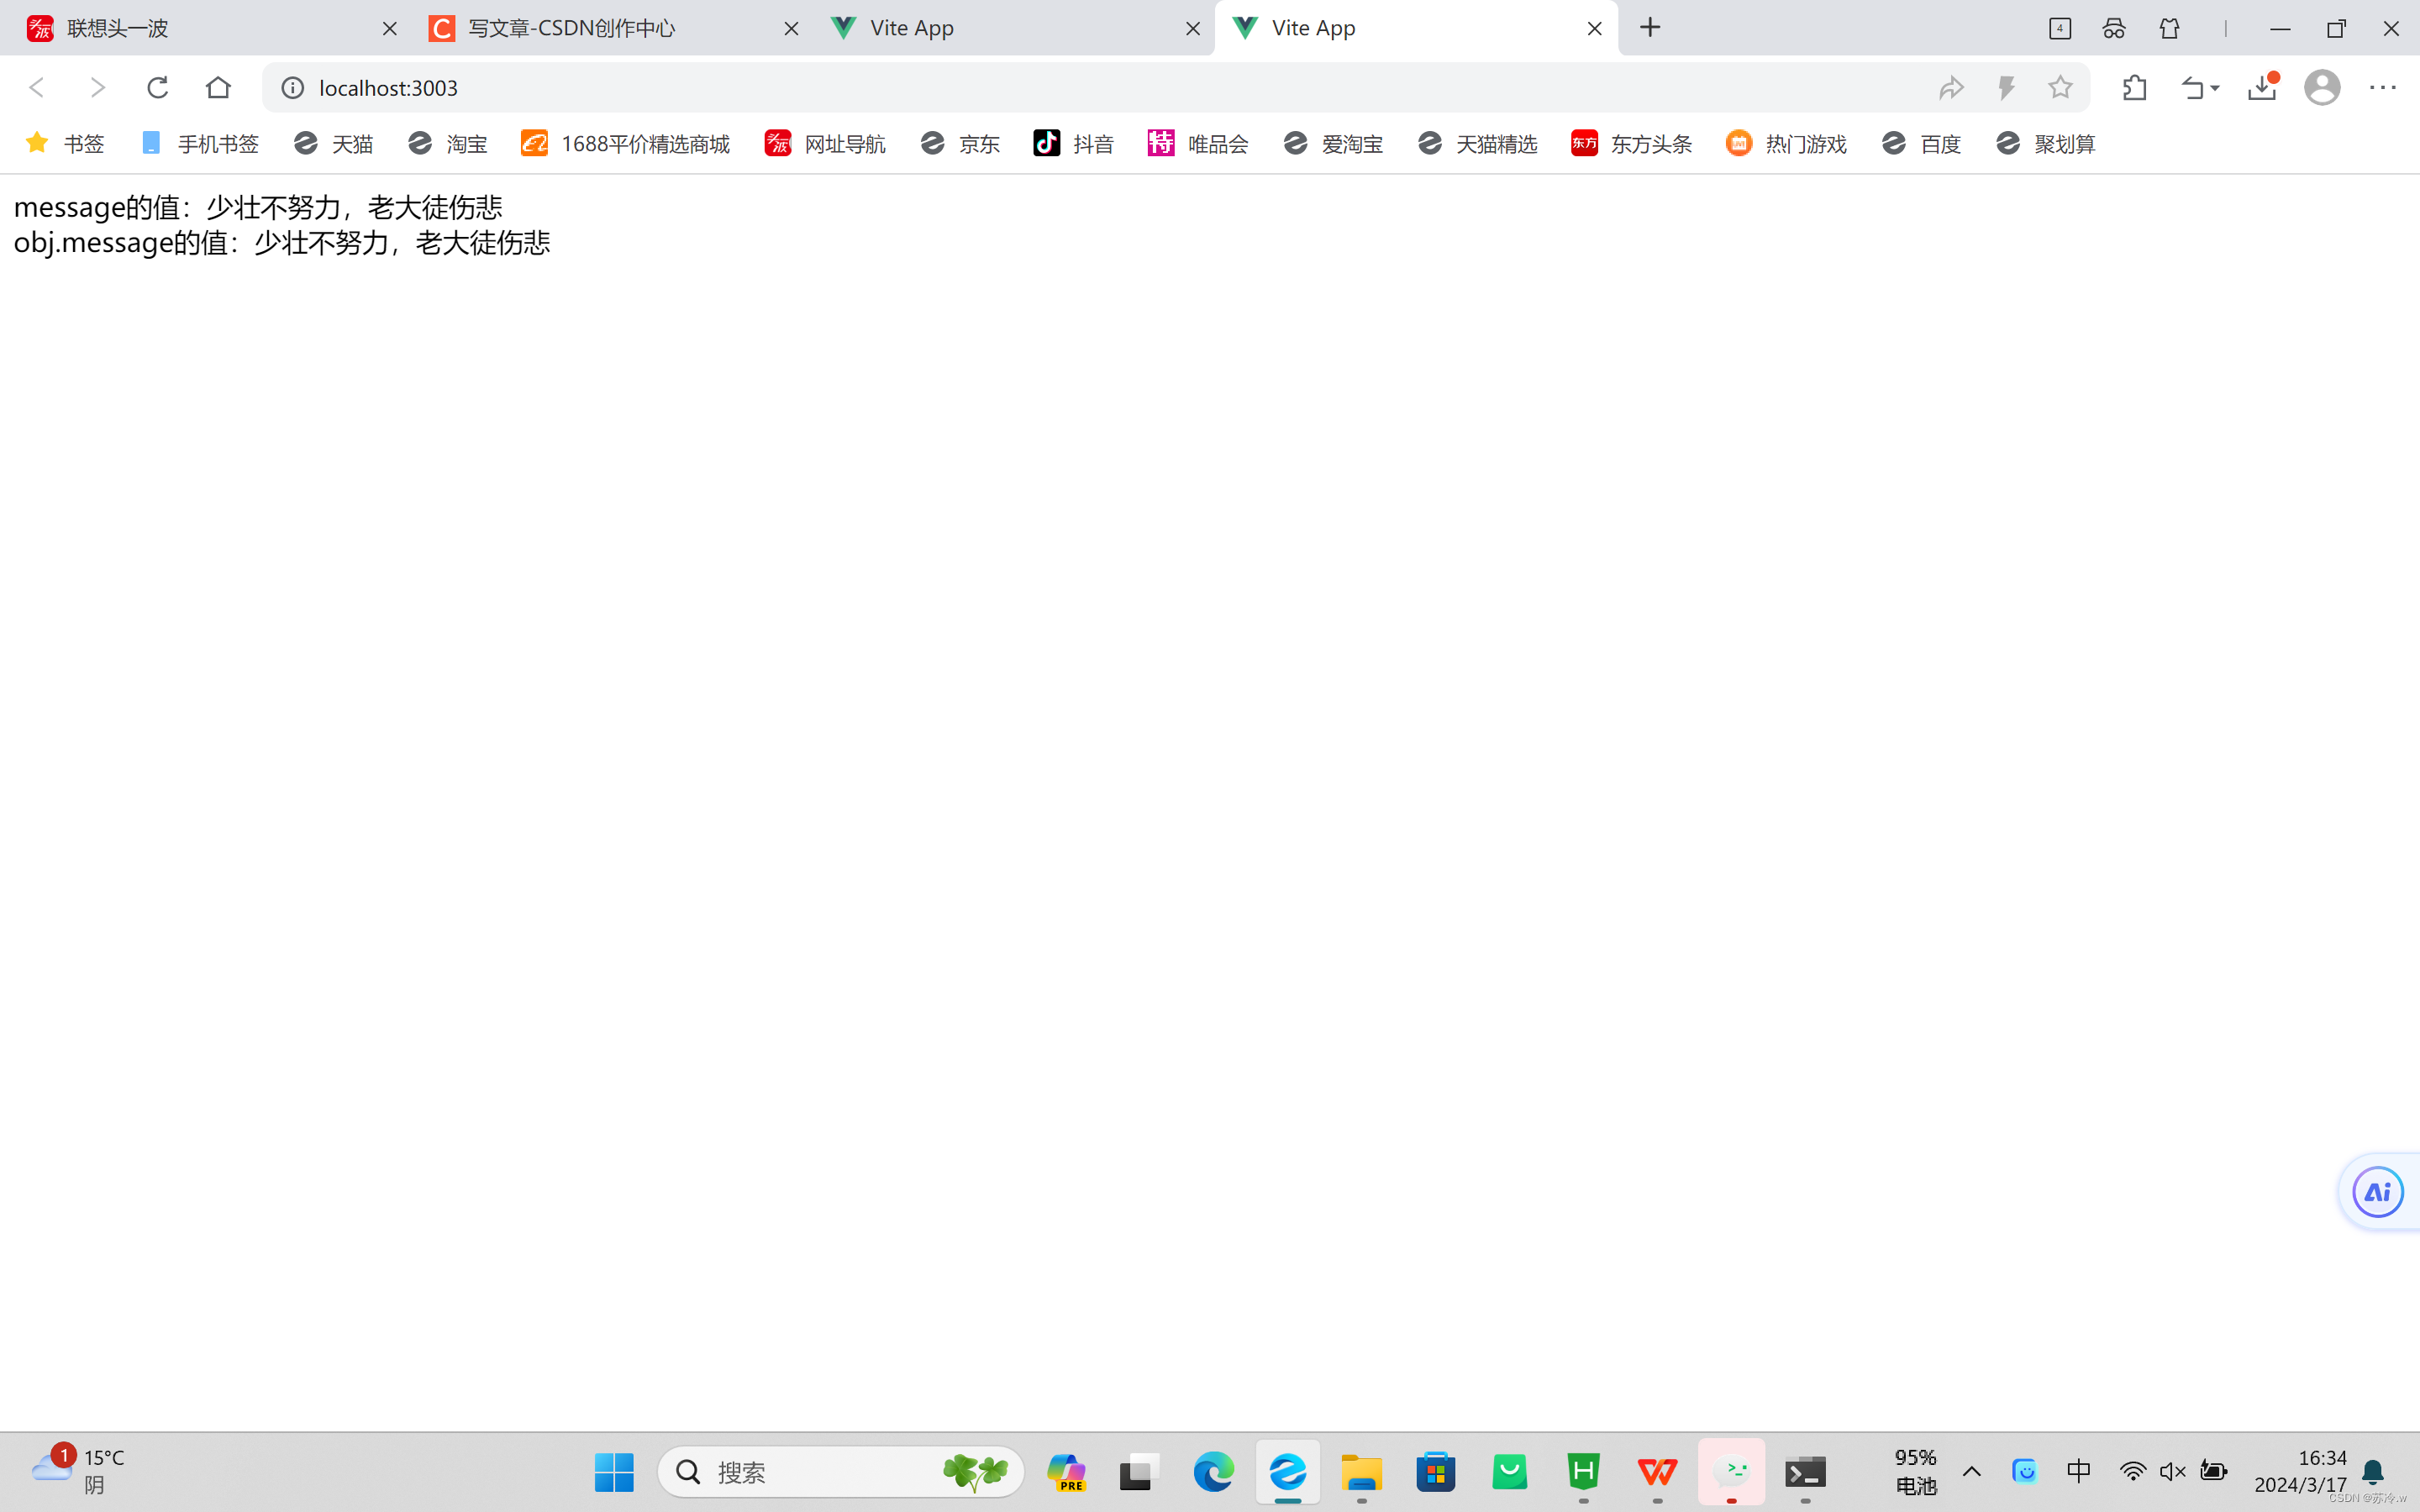Click the taskbar 搜索 search box
The width and height of the screenshot is (2420, 1512).
pyautogui.click(x=840, y=1472)
